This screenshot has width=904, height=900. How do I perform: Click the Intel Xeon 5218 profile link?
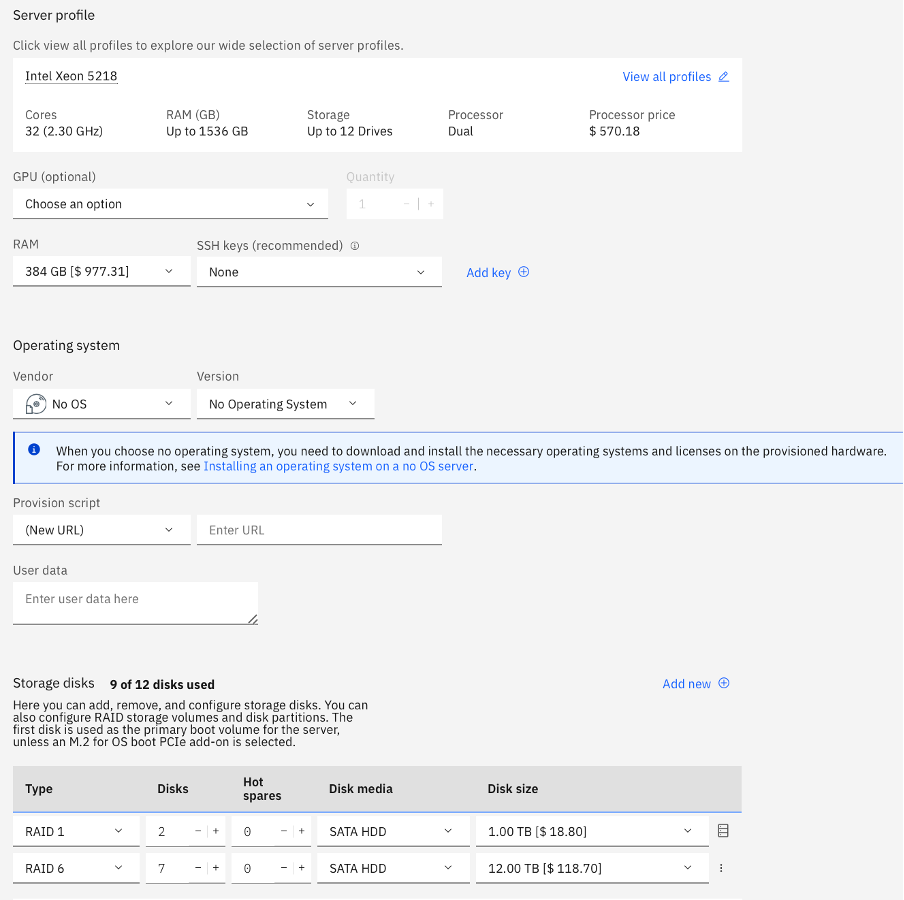71,76
